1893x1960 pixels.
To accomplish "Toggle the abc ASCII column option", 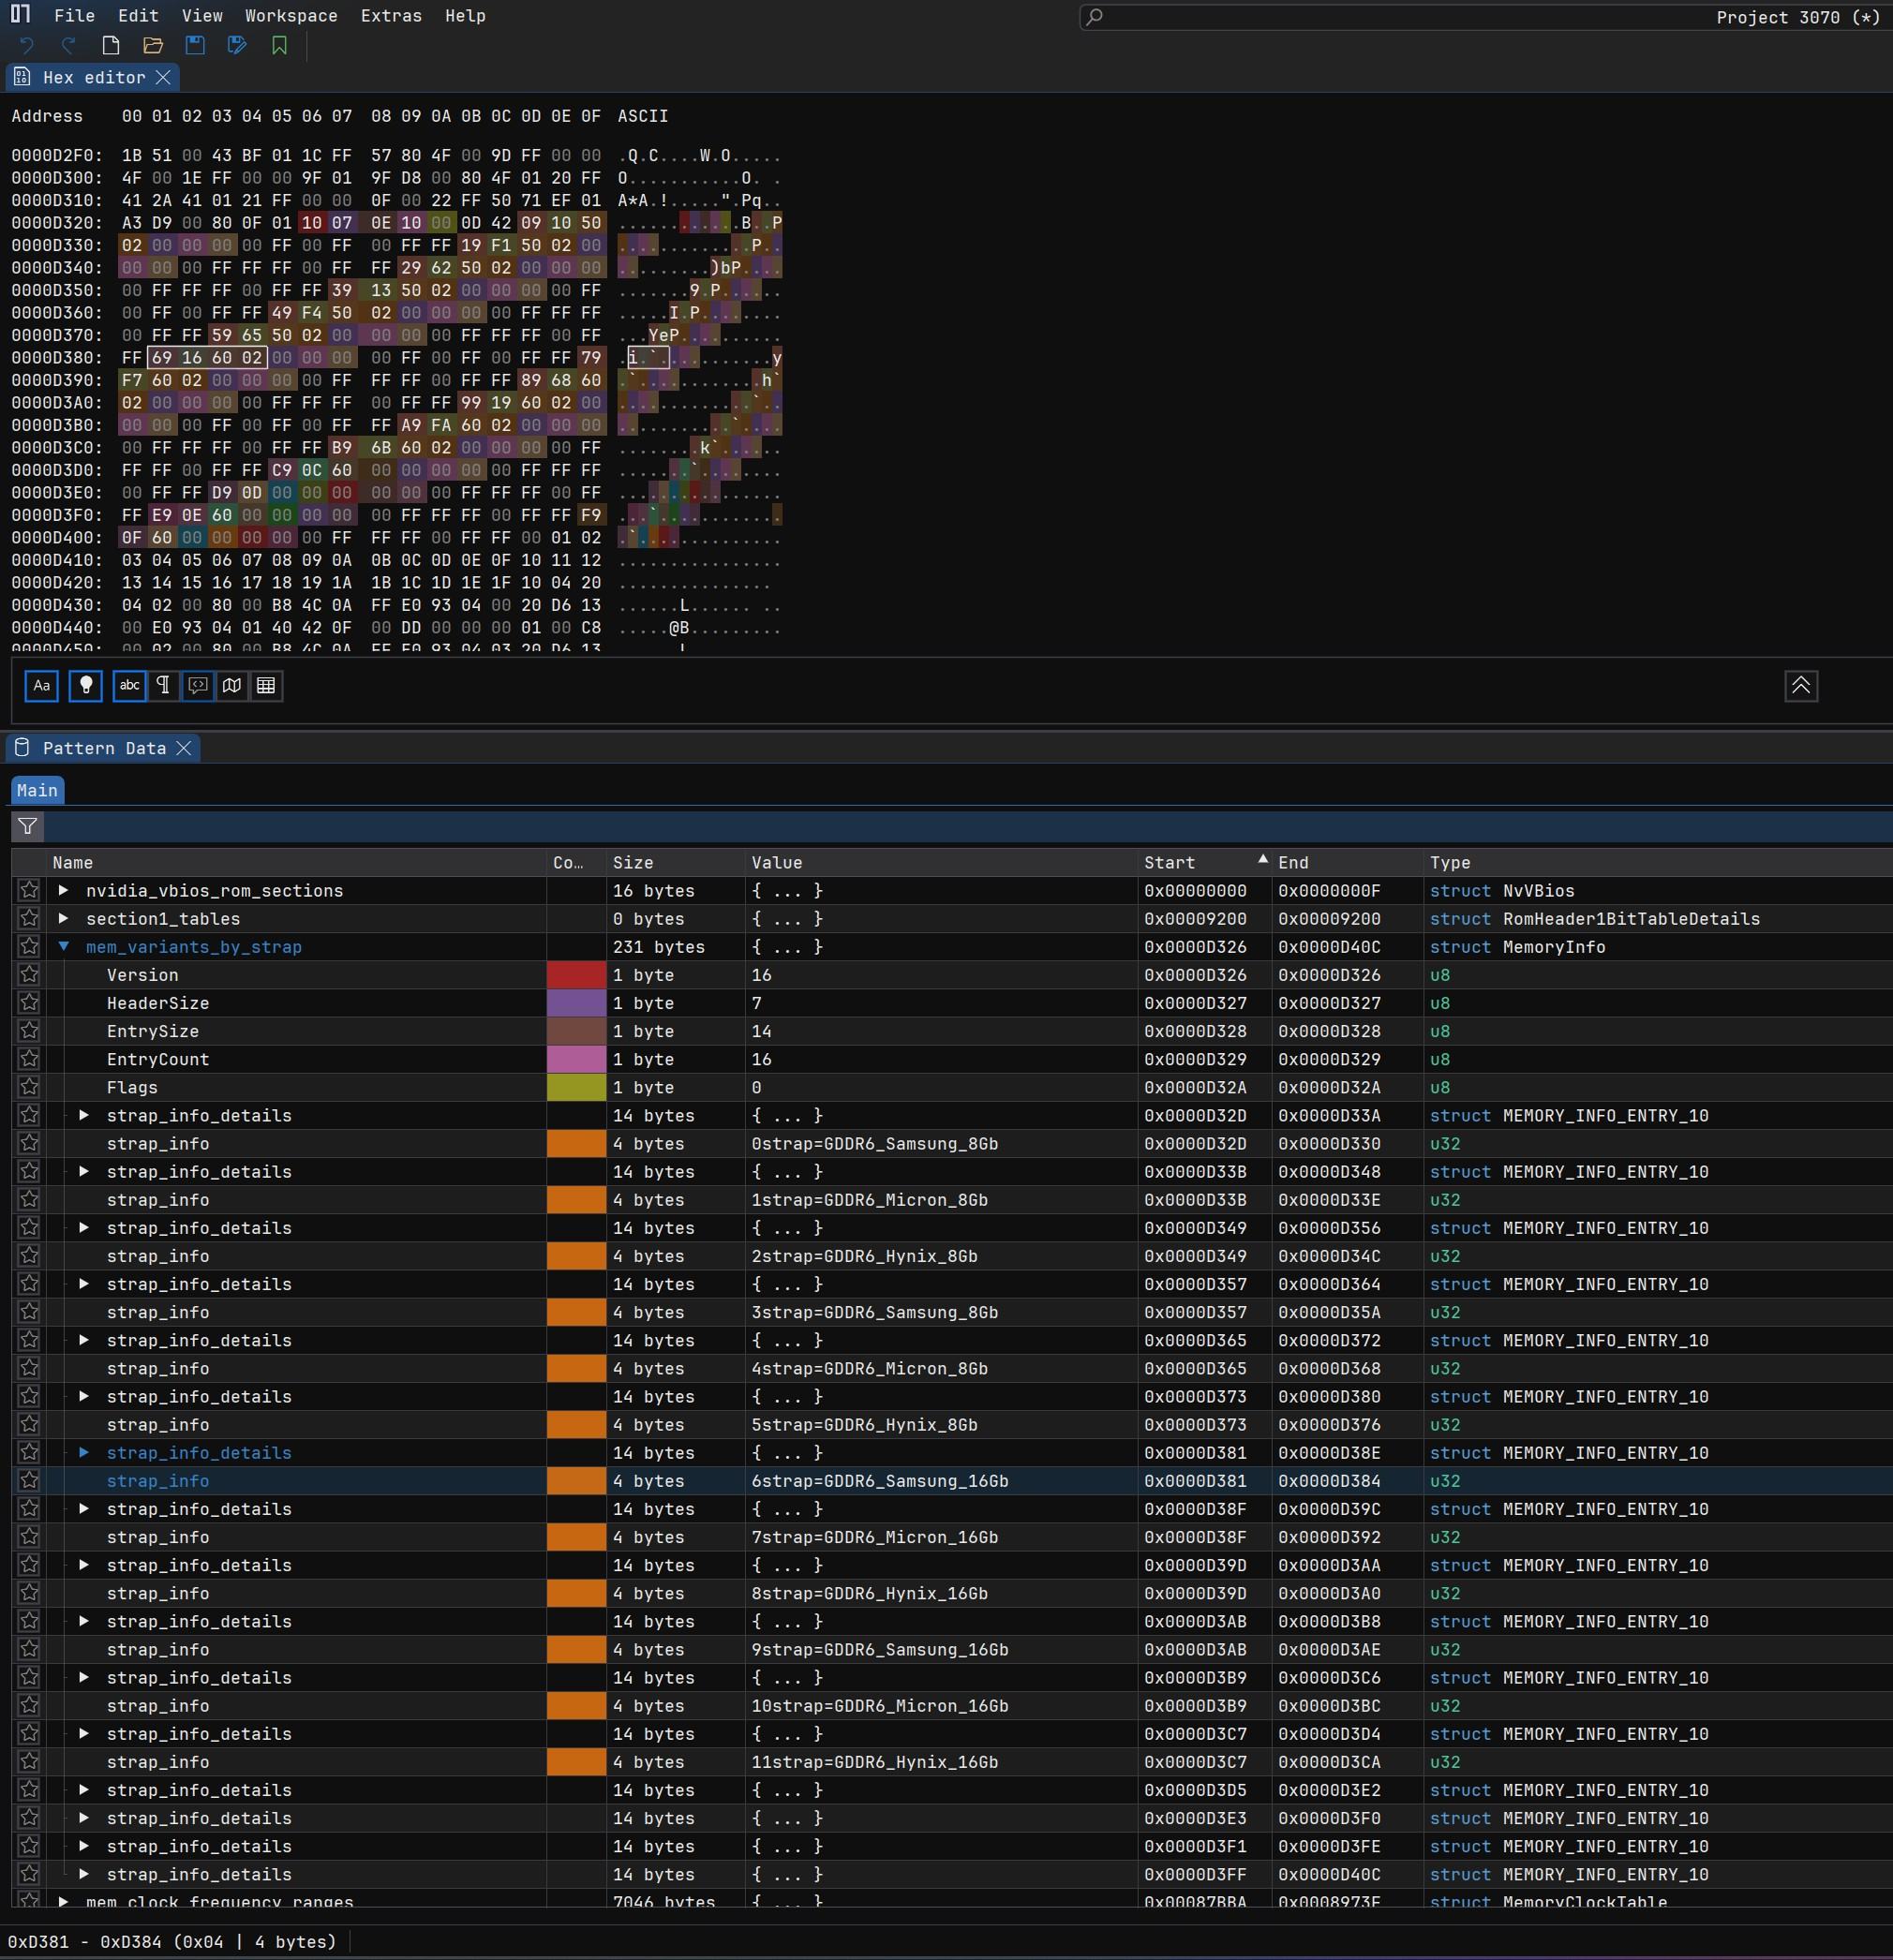I will pos(130,686).
